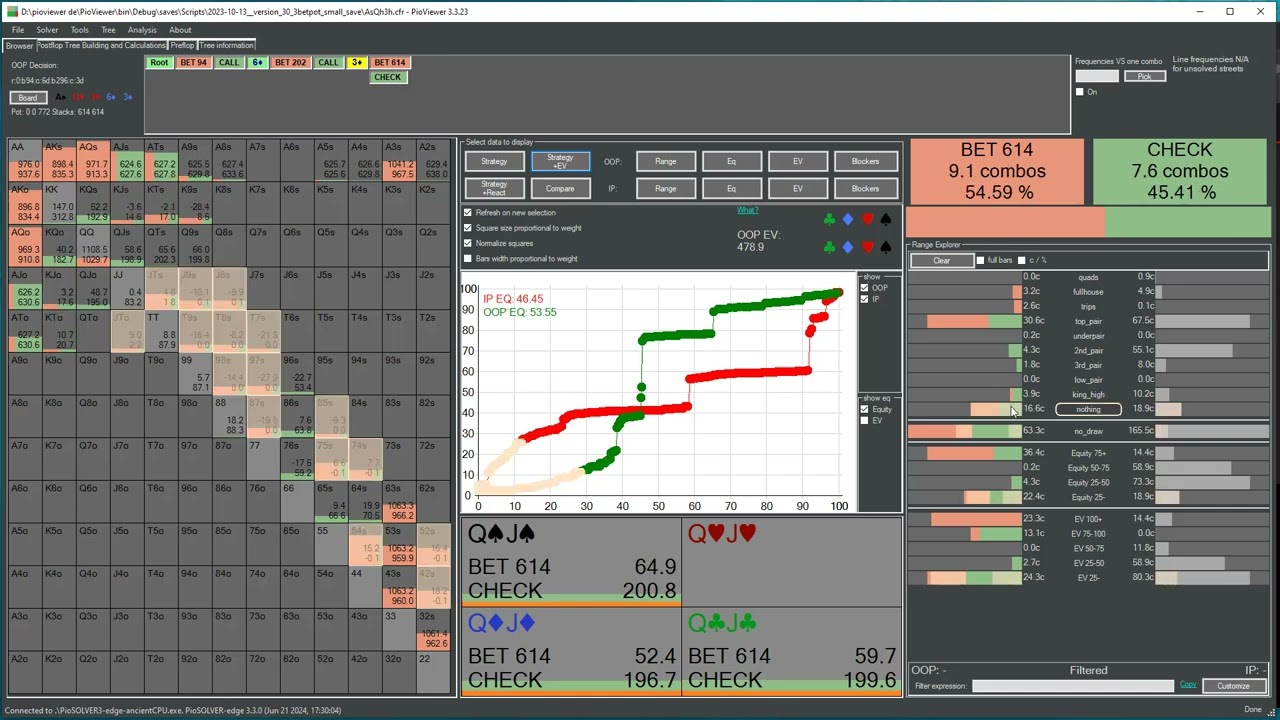Click the blue 3 of diamonds board card
This screenshot has width=1280, height=720.
coord(127,97)
